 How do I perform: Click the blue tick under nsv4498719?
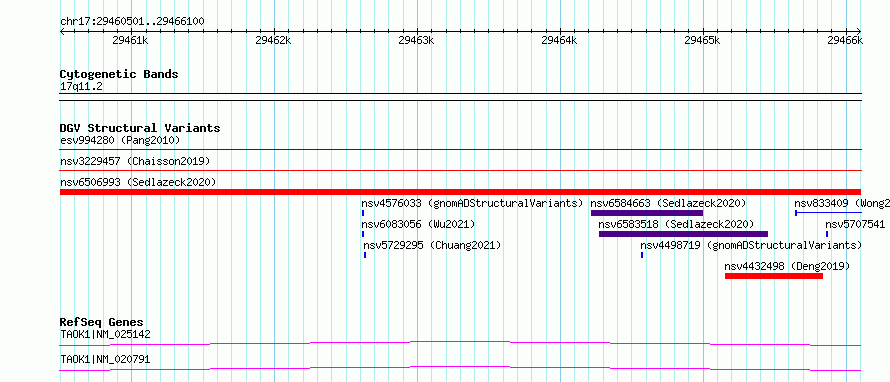642,255
